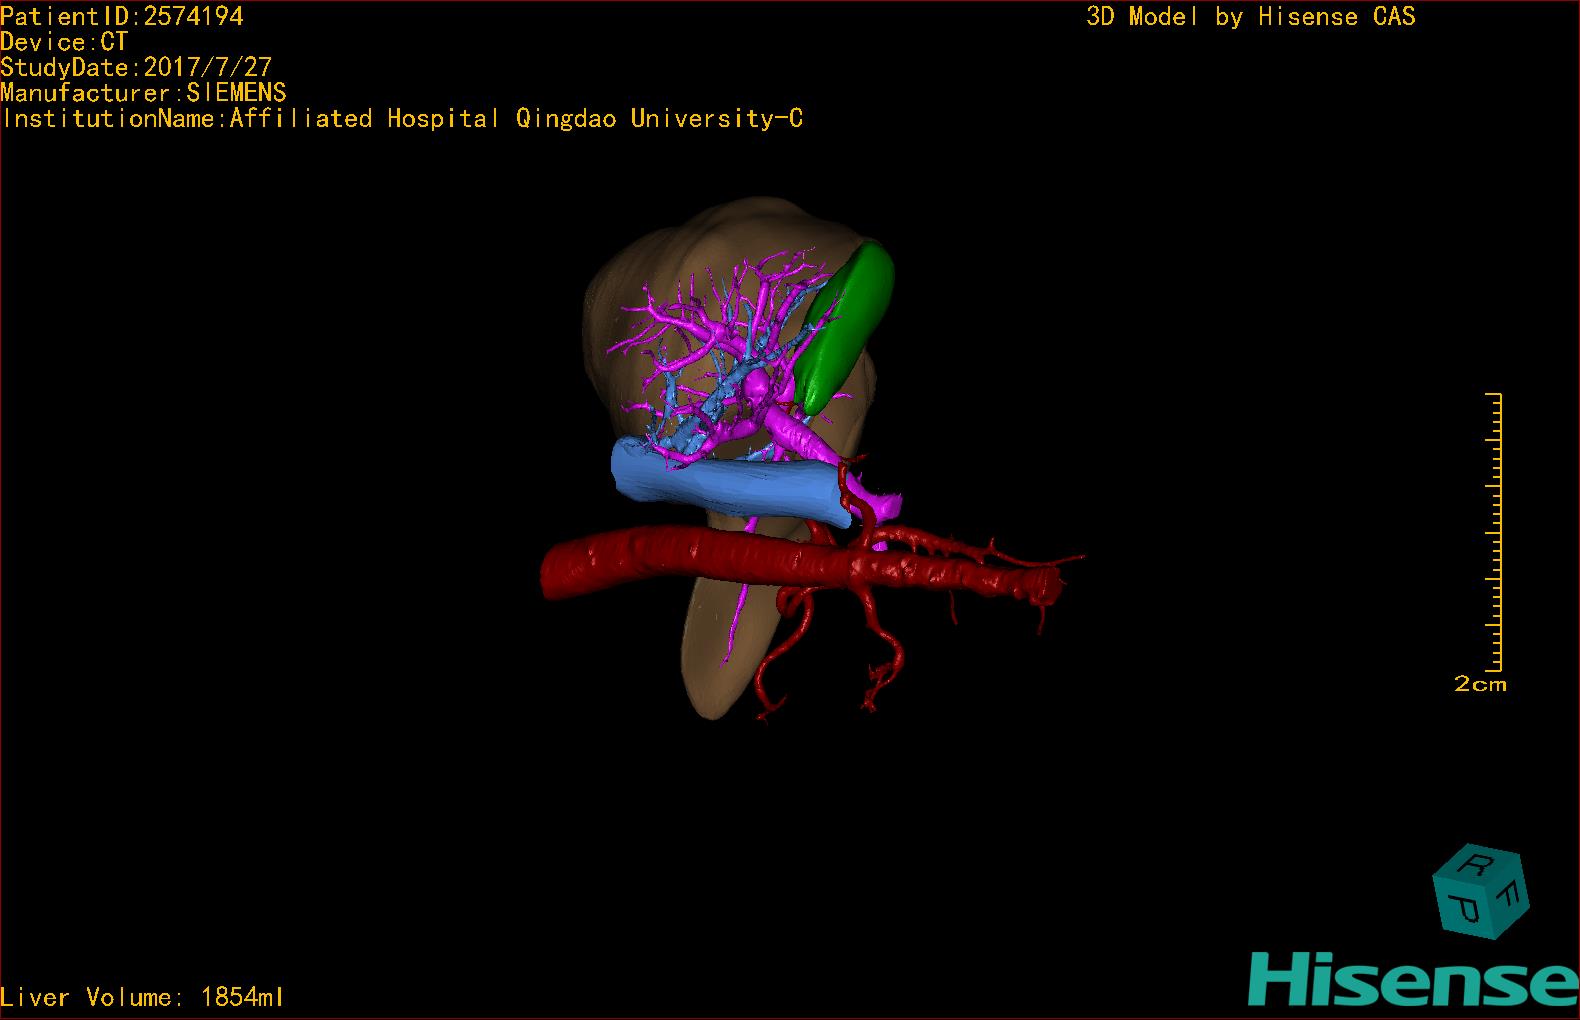
Task: Click the Device:CT label
Action: coord(64,42)
